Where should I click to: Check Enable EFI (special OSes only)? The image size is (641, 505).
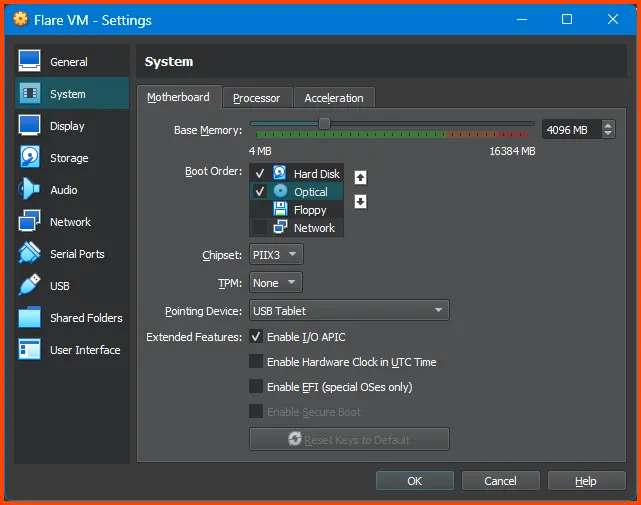click(x=256, y=387)
